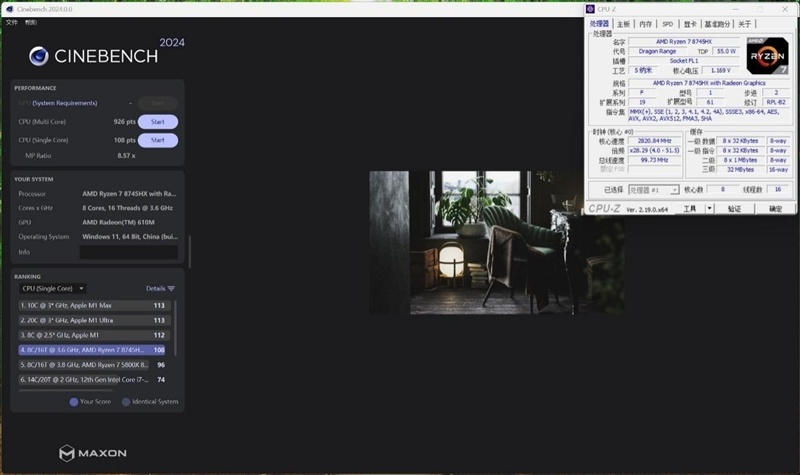Click the rendered room scene preview
This screenshot has width=800, height=475.
496,242
